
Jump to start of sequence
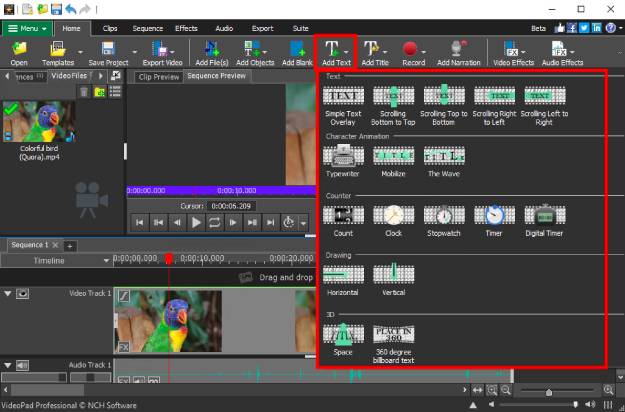(140, 223)
